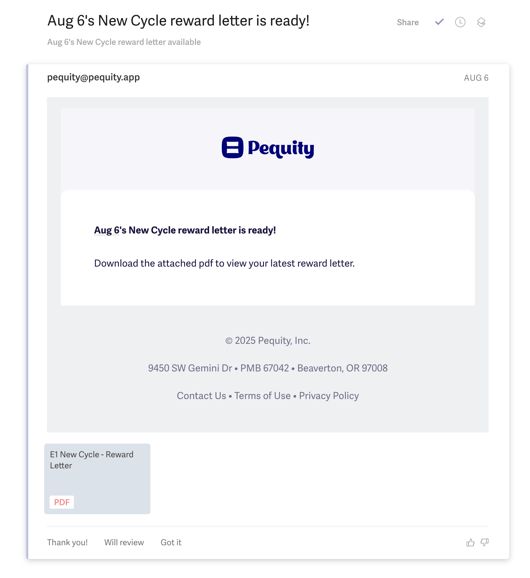The height and width of the screenshot is (578, 530).
Task: Open the Contact Us link
Action: [201, 396]
